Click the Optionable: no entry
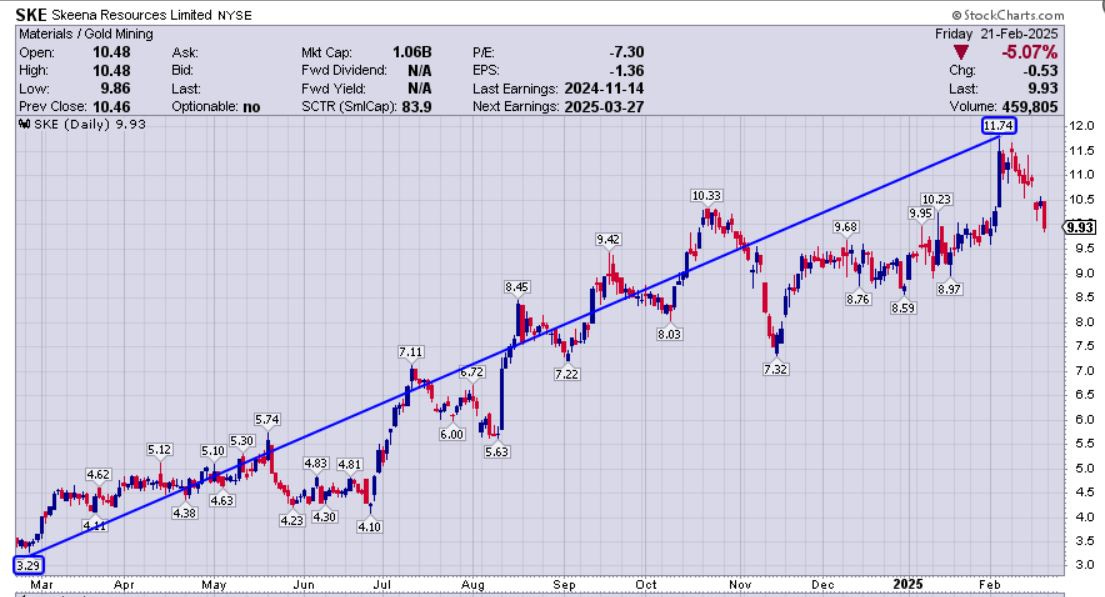This screenshot has height=597, width=1105. pos(216,106)
